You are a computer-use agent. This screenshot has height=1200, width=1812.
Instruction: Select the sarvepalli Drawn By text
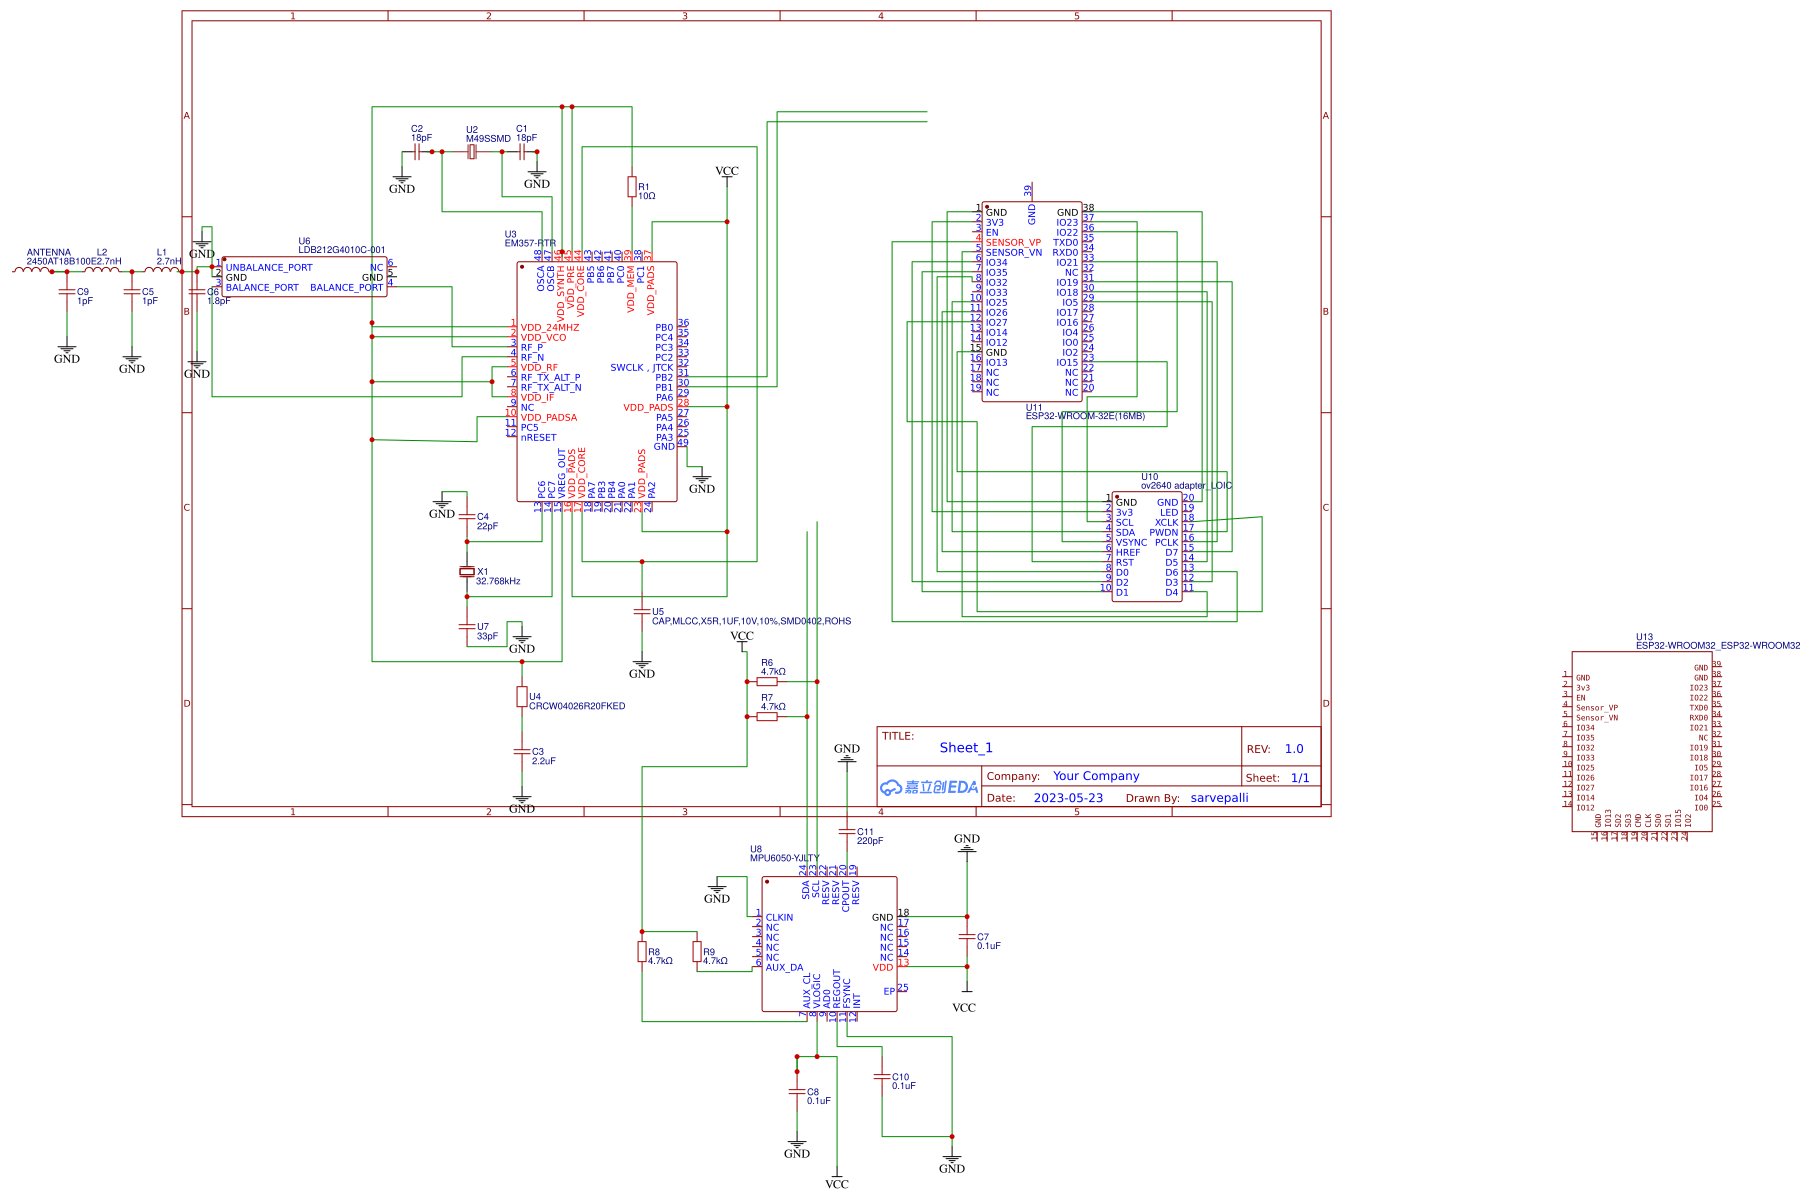point(1219,797)
